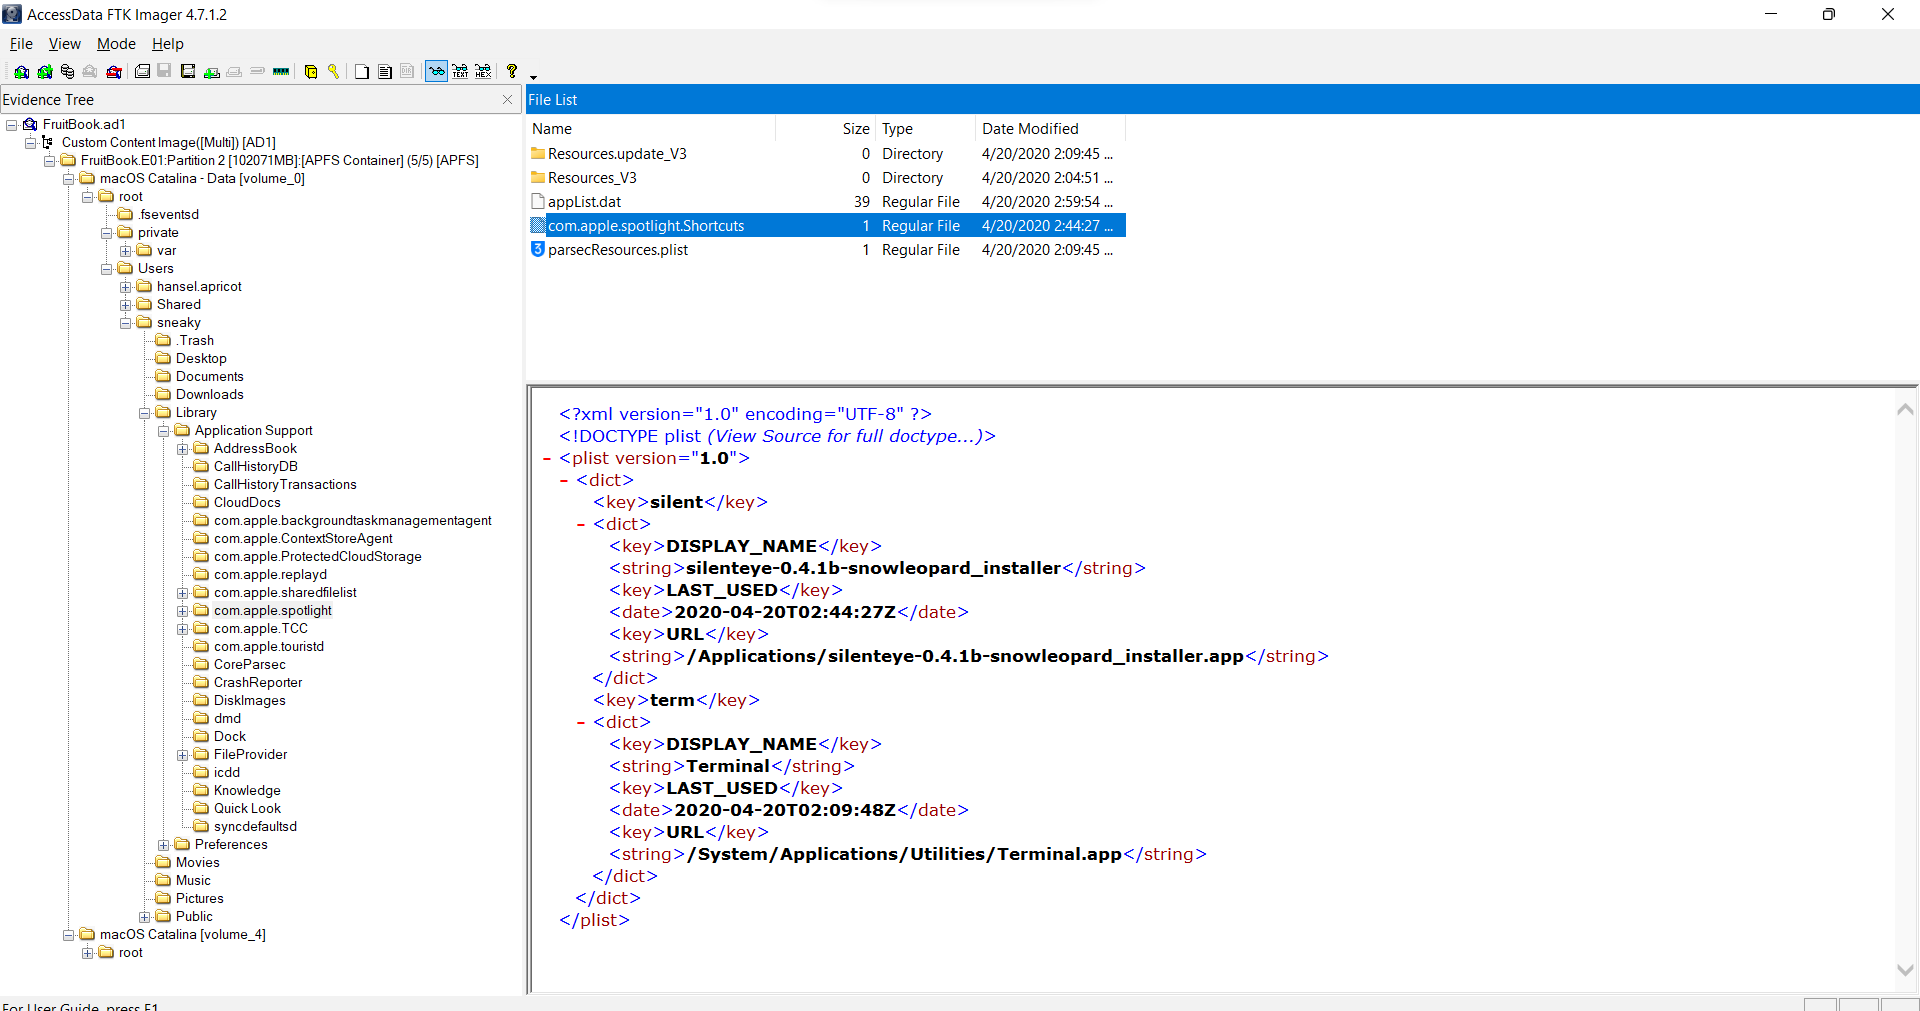Sort file list by Type column
This screenshot has height=1011, width=1920.
926,129
